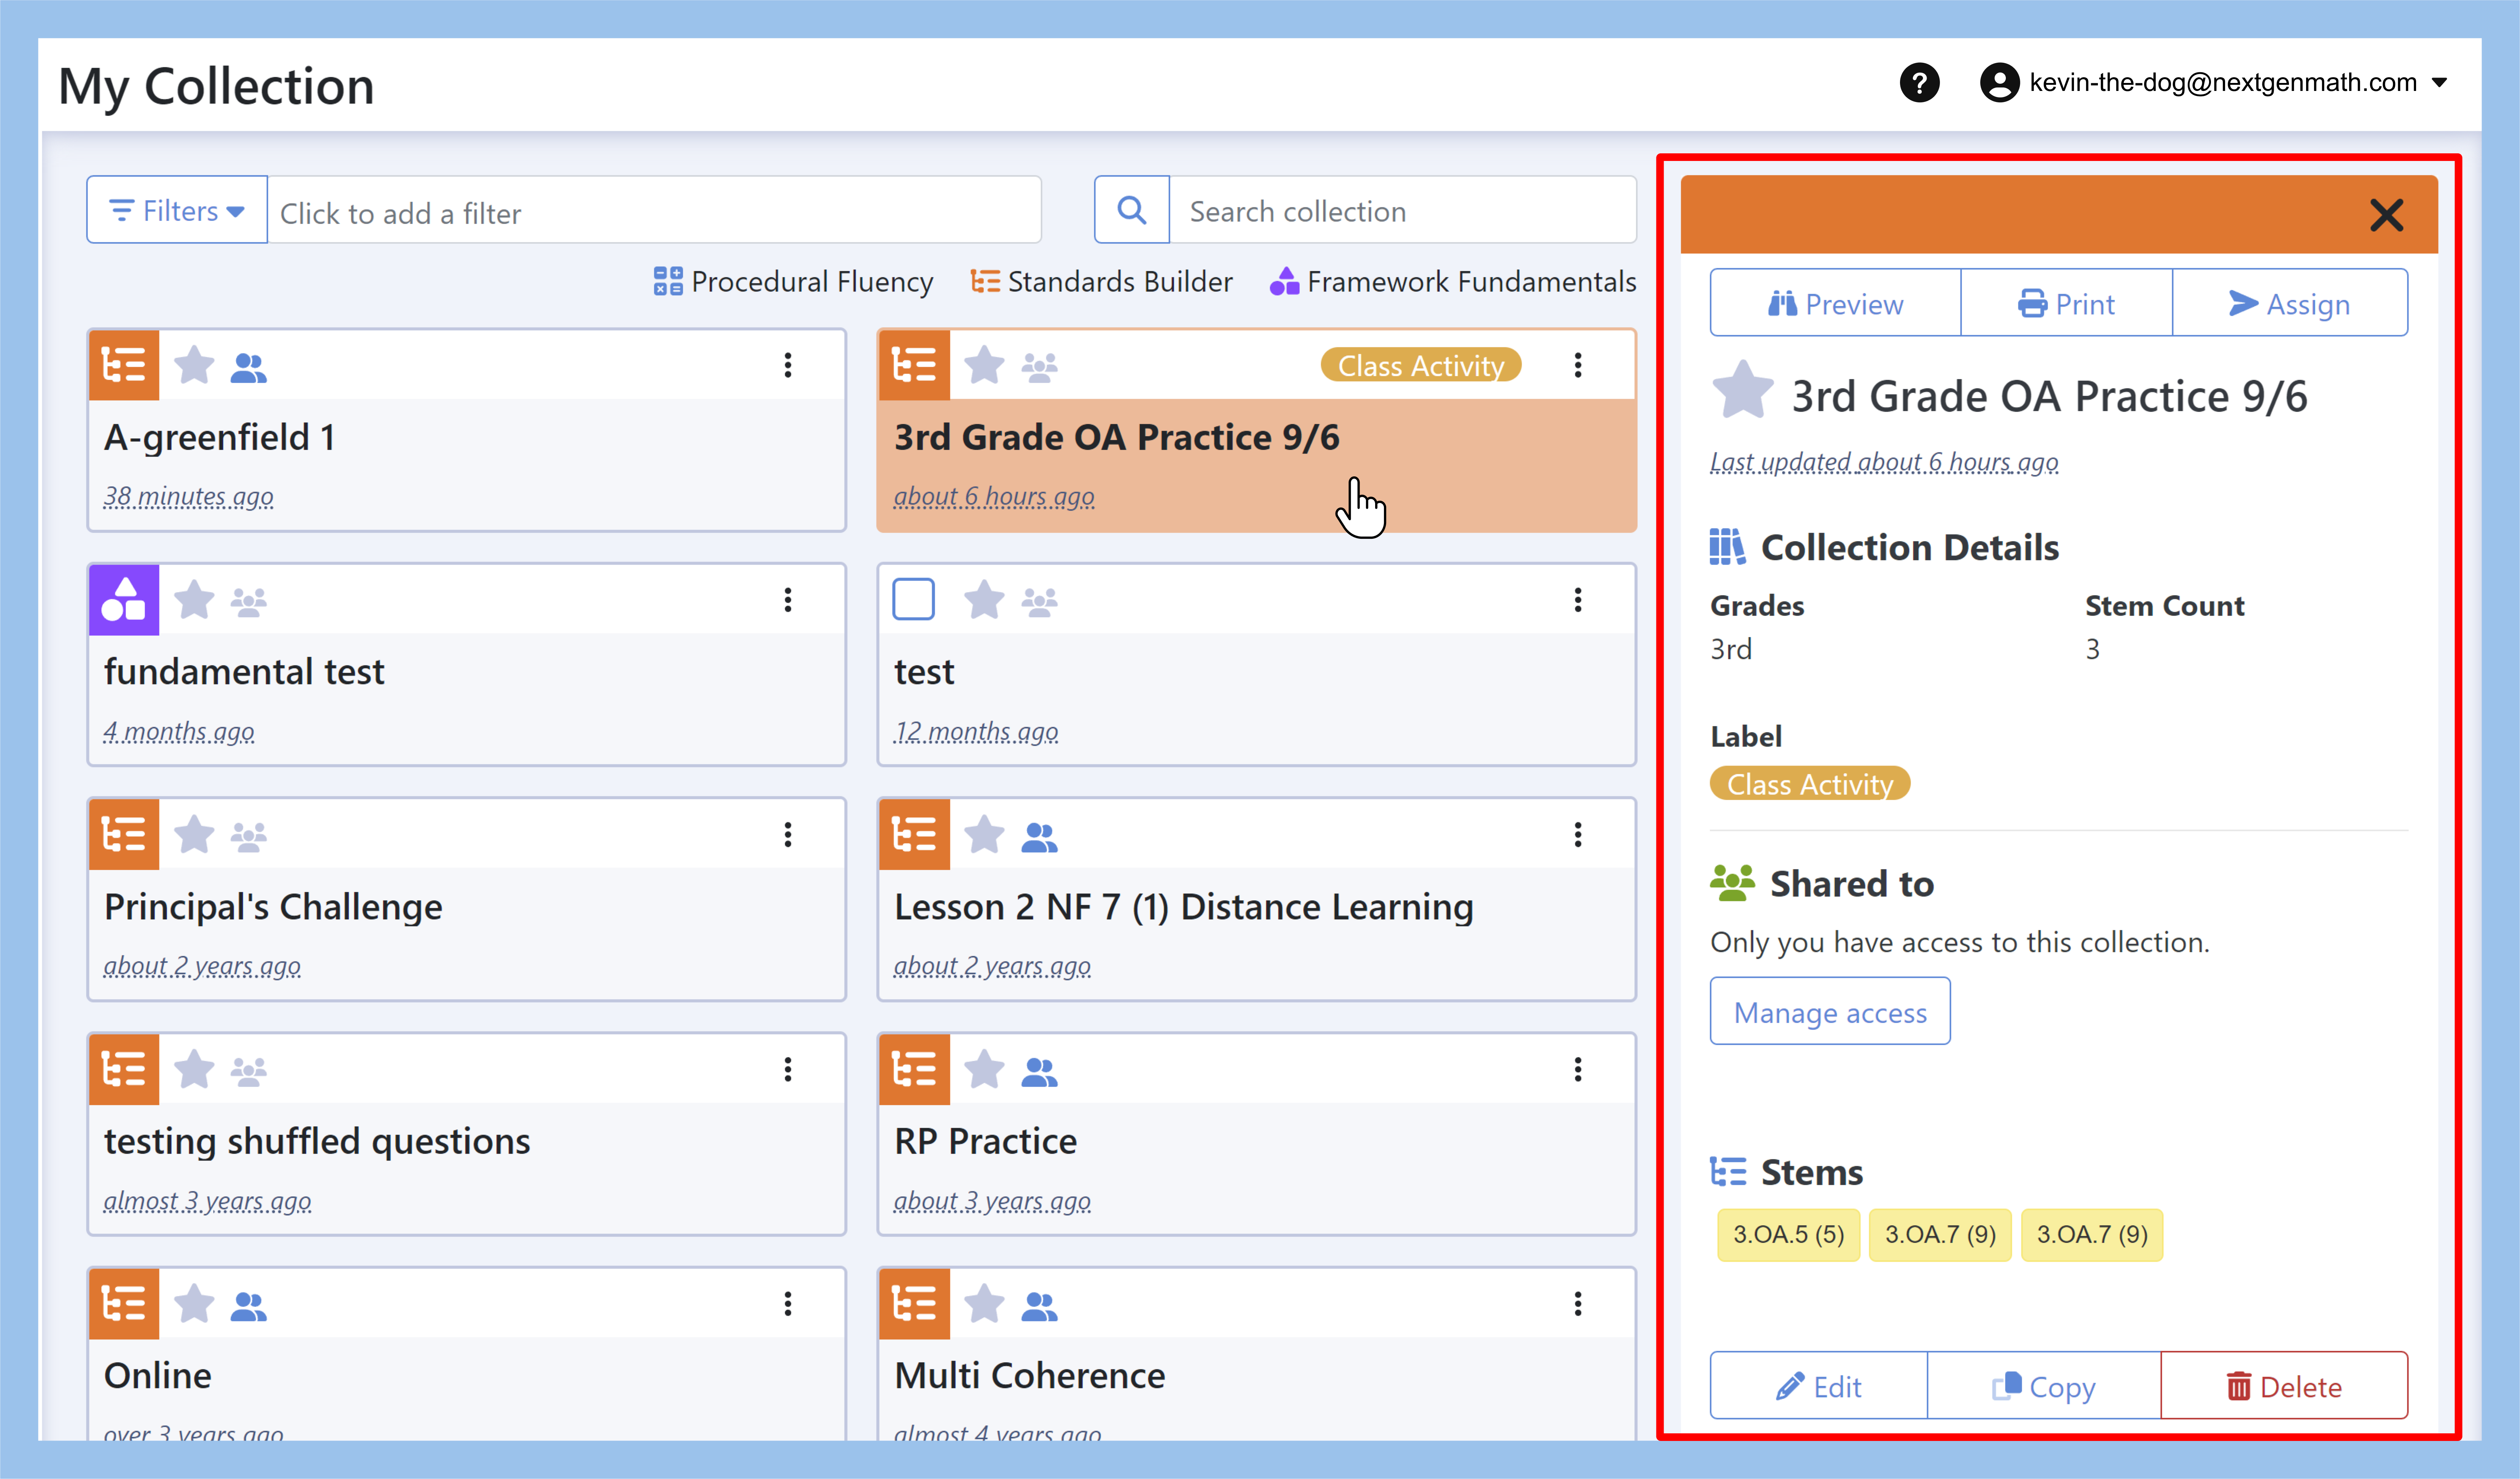2520x1479 pixels.
Task: Click the Class Activity badge on the card
Action: click(x=1421, y=365)
